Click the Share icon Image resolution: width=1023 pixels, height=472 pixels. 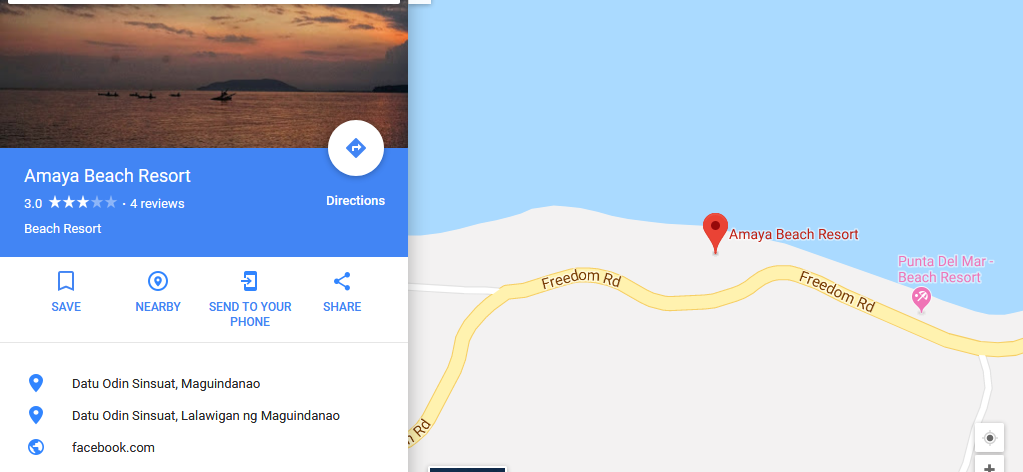(x=342, y=281)
